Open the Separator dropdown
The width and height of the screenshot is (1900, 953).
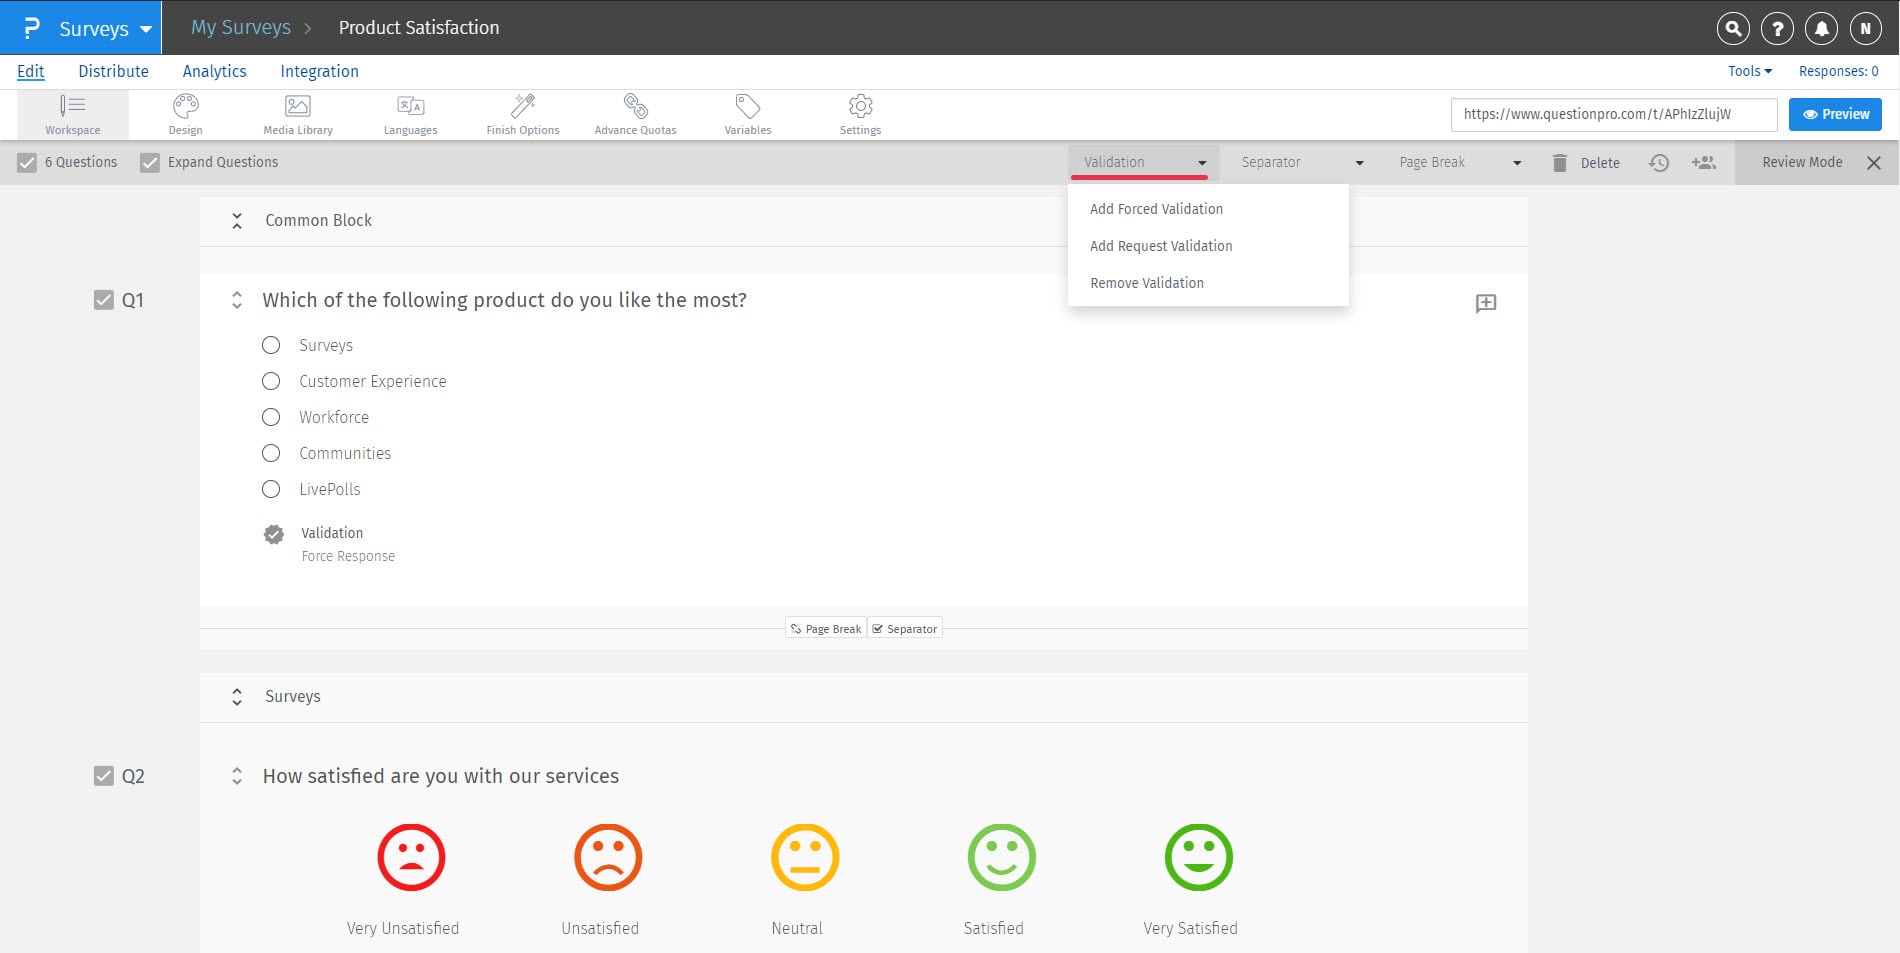tap(1300, 162)
